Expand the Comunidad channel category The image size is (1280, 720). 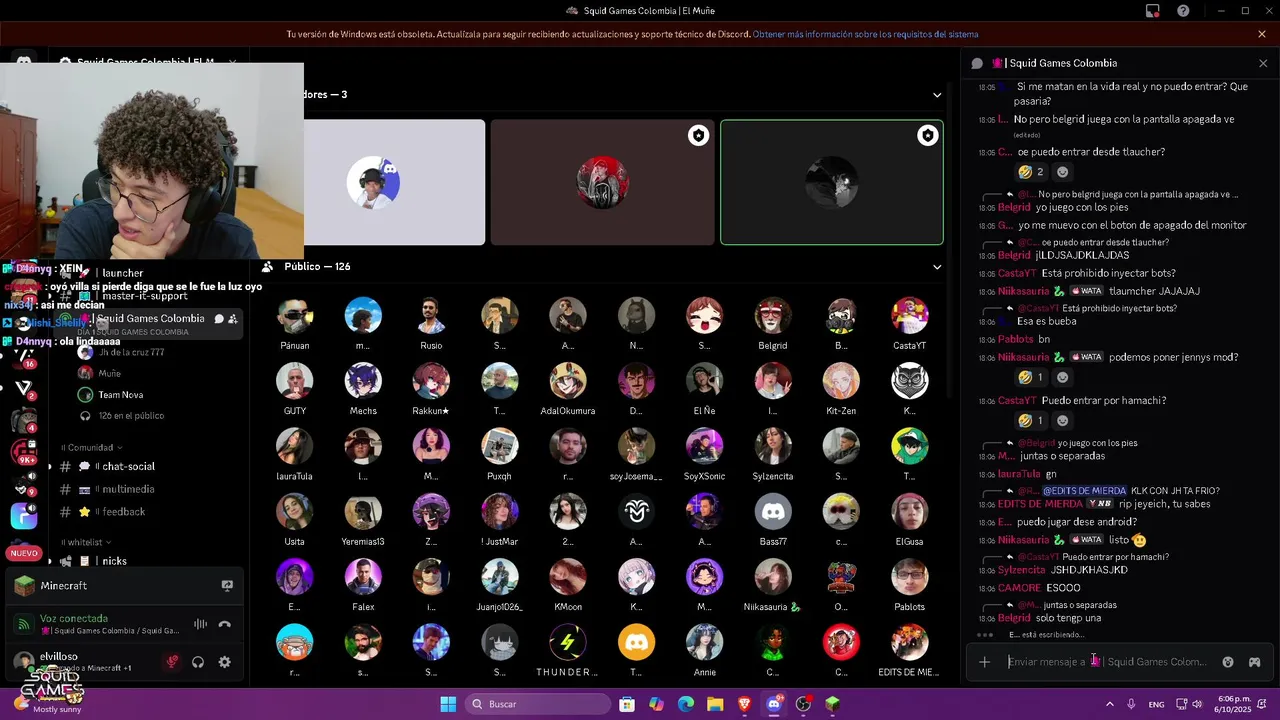(x=92, y=447)
